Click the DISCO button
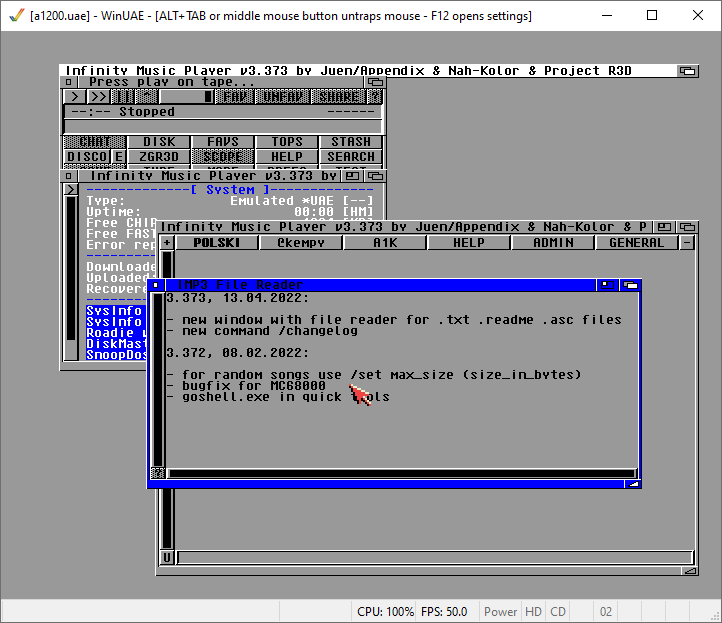This screenshot has width=722, height=623. (87, 157)
